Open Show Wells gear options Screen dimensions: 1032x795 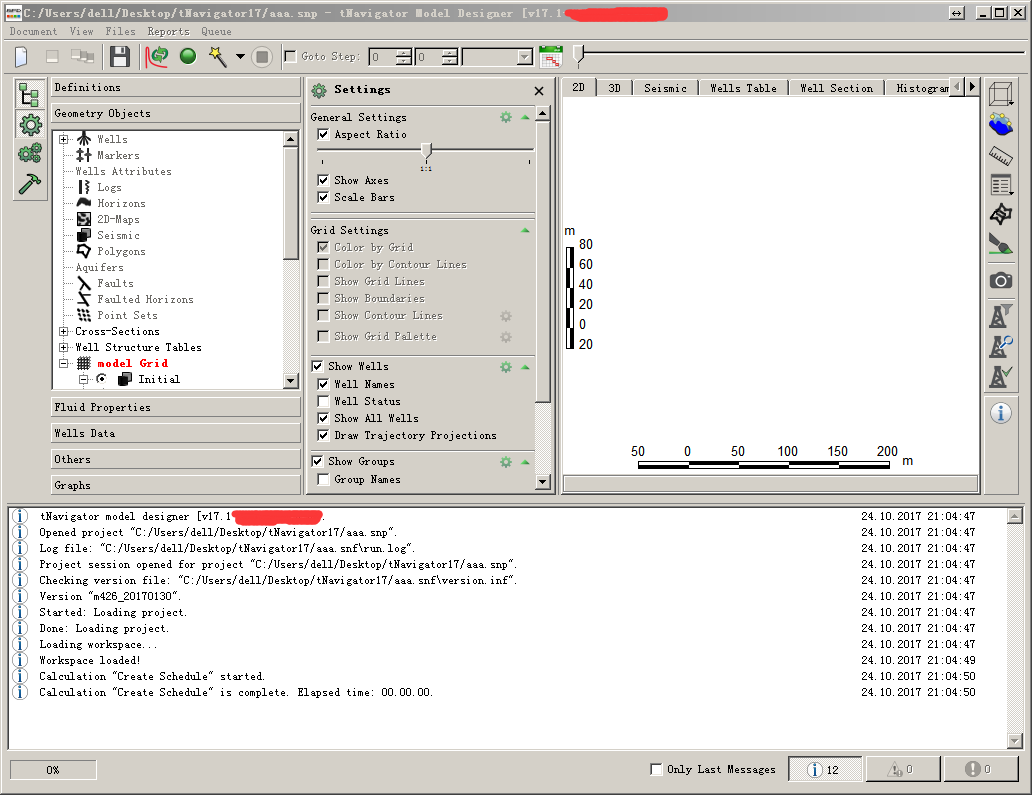(x=505, y=367)
